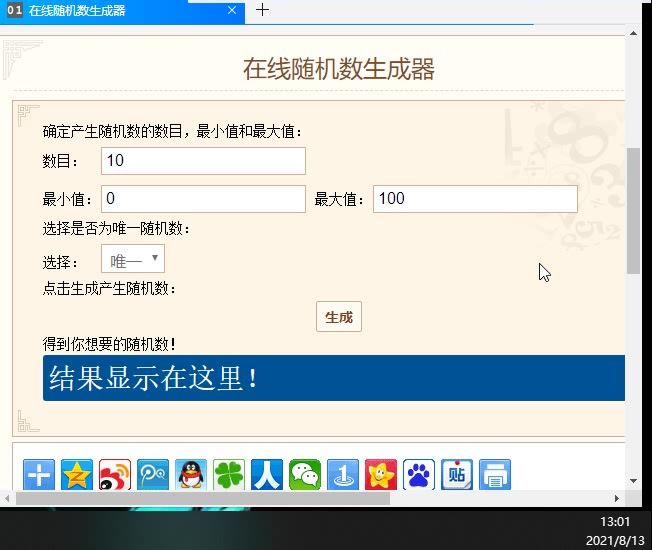The width and height of the screenshot is (652, 550).
Task: Select the 在线随机数生成器 browser tab
Action: (122, 11)
